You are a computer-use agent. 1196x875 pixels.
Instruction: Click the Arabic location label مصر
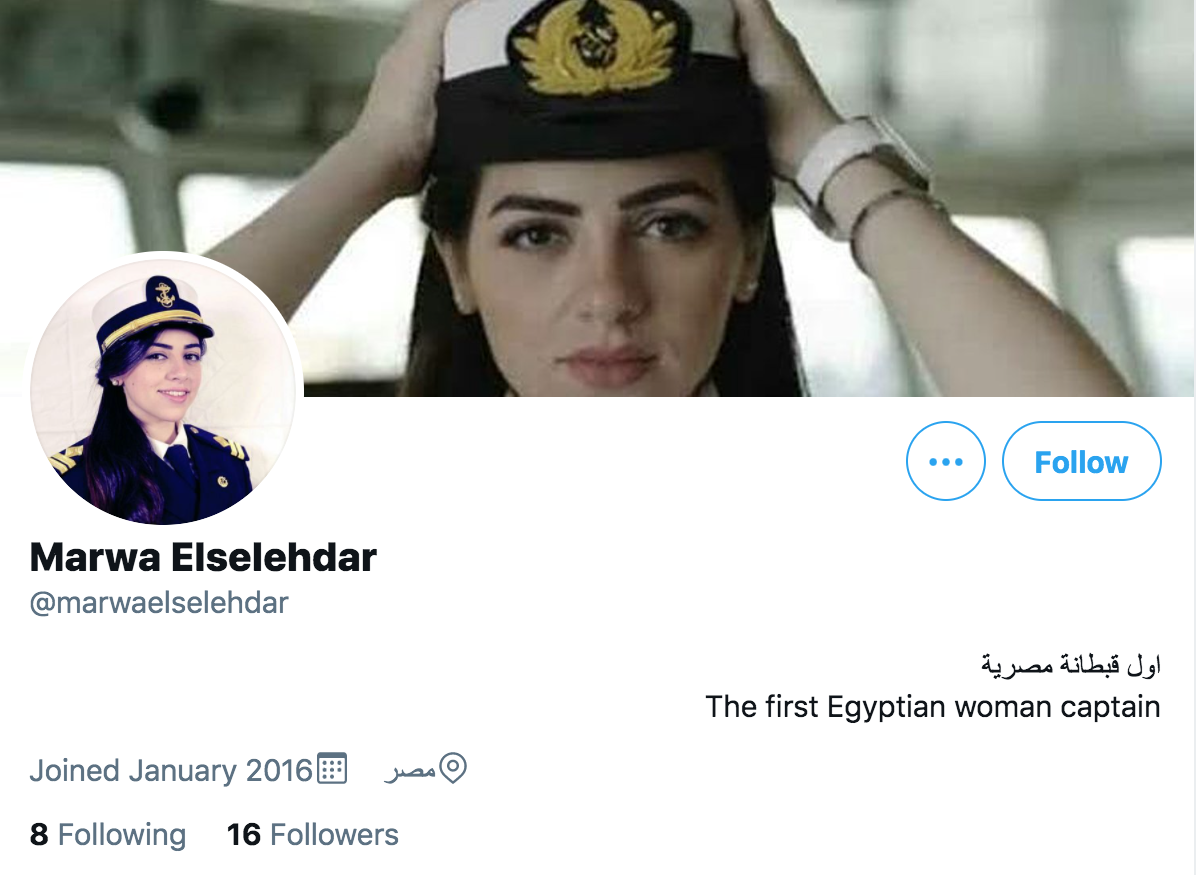pyautogui.click(x=410, y=770)
